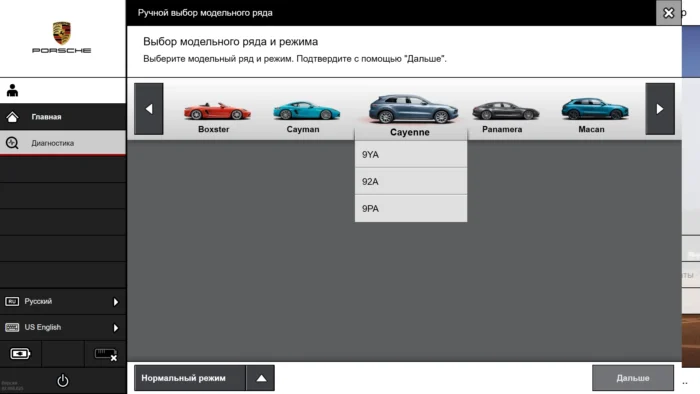Click the battery status icon
This screenshot has width=700, height=394.
pyautogui.click(x=20, y=354)
